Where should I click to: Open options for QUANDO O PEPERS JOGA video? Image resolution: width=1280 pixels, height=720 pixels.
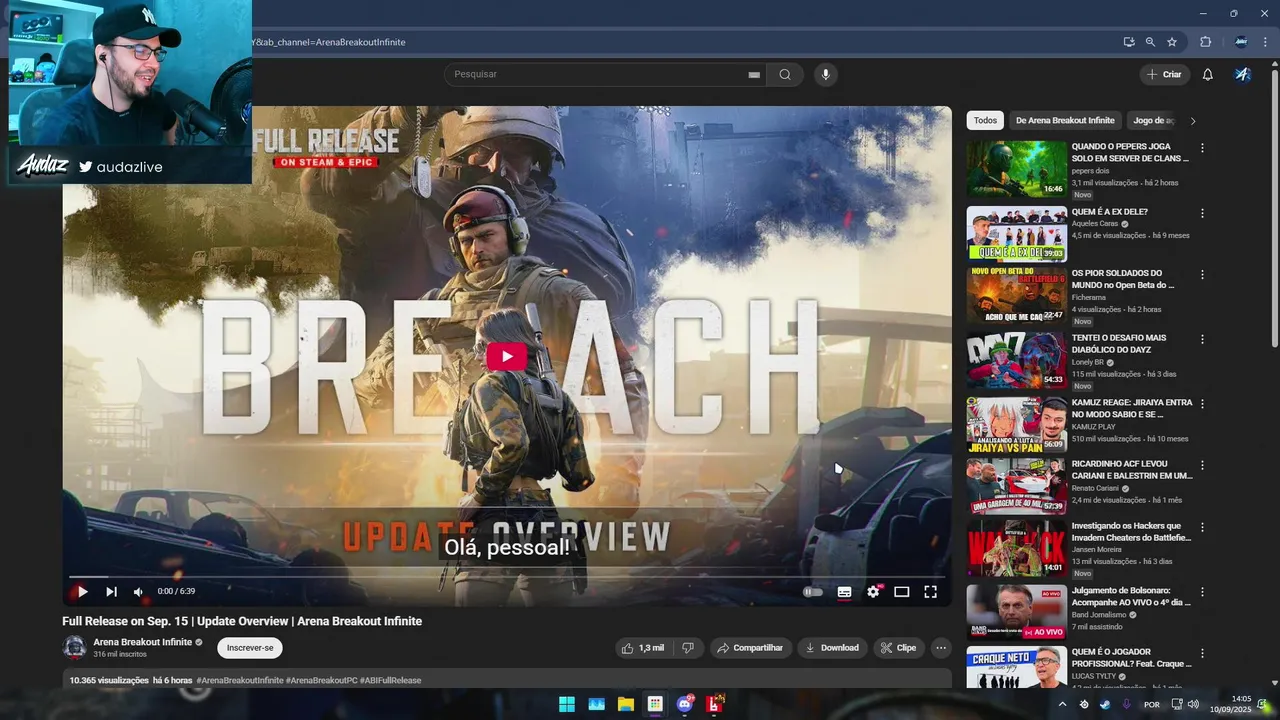[x=1202, y=148]
